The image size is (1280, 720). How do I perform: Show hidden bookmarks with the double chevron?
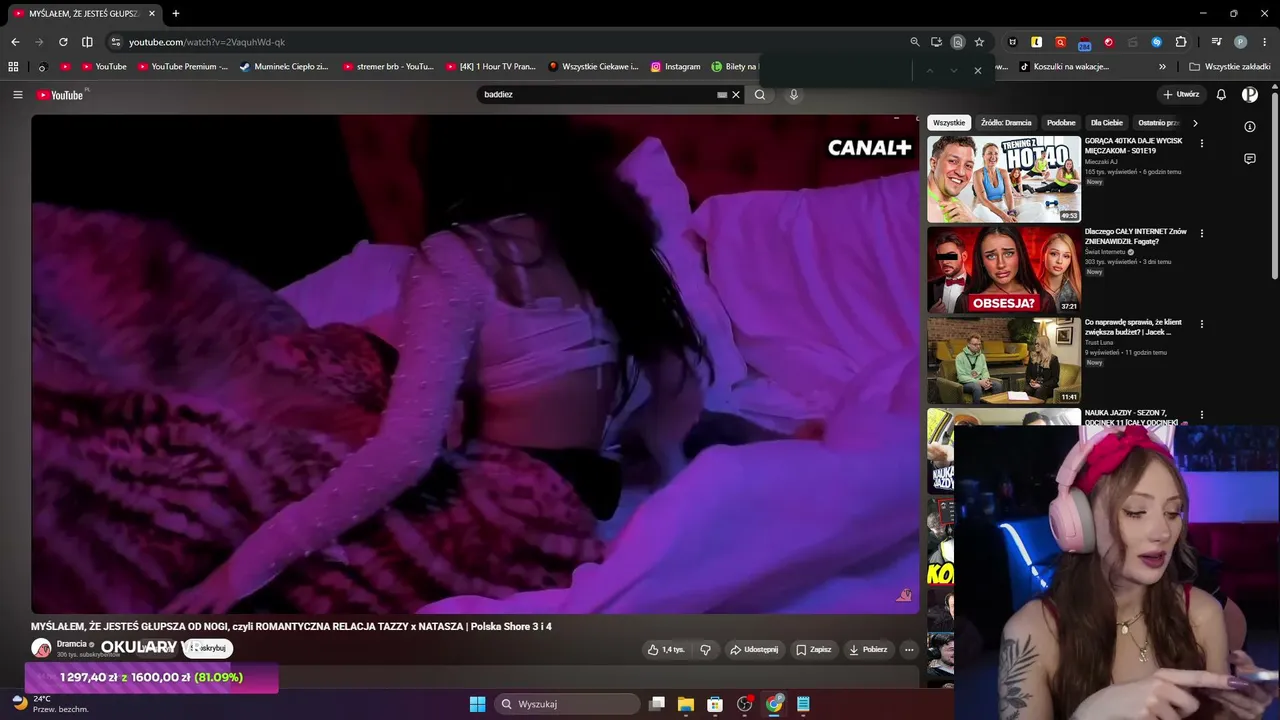(1162, 67)
